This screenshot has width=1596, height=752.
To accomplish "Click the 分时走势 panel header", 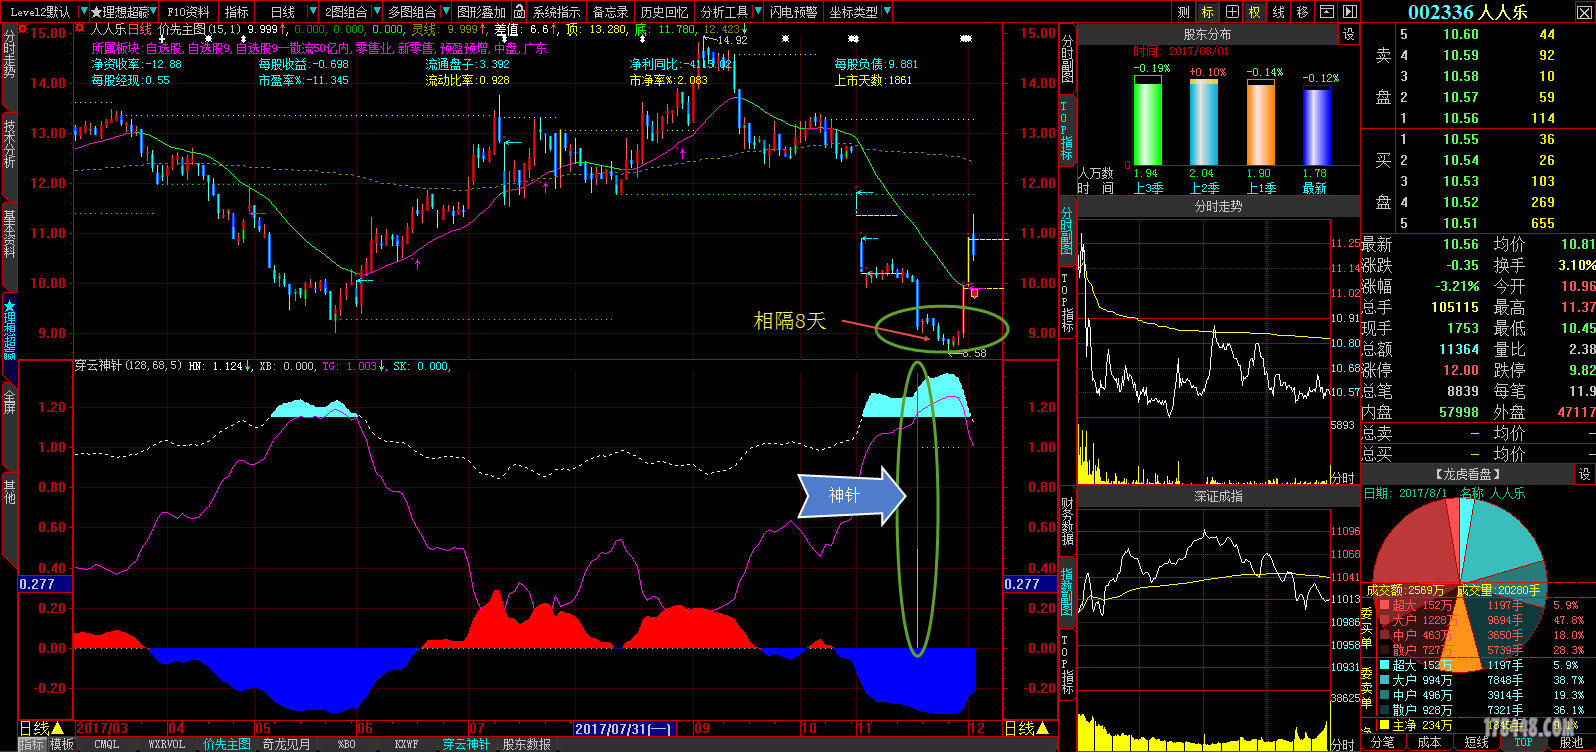I will (x=1218, y=206).
